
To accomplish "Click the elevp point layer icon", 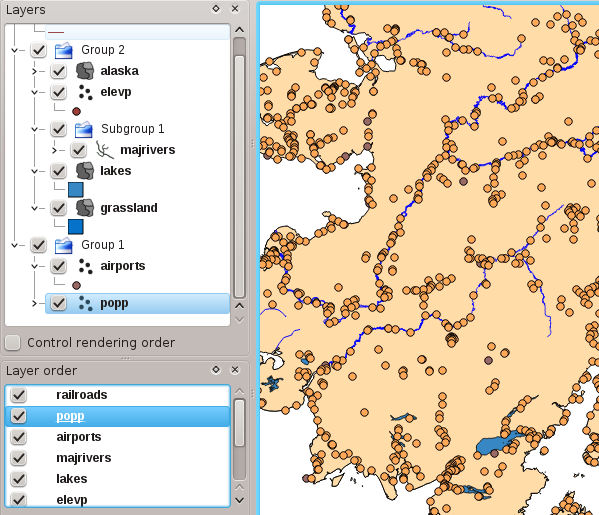I will click(85, 92).
